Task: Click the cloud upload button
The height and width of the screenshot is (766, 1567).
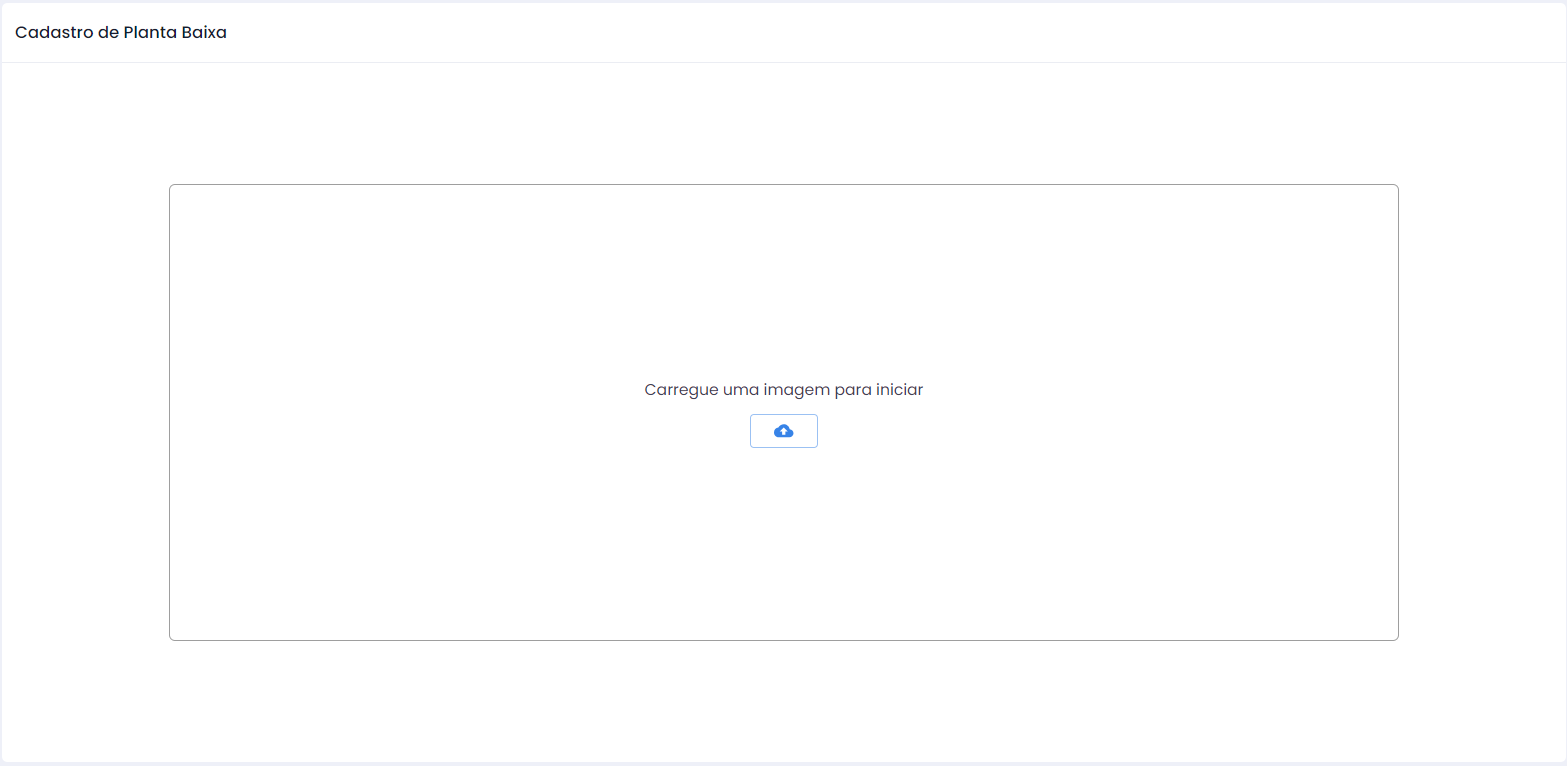Action: tap(784, 431)
